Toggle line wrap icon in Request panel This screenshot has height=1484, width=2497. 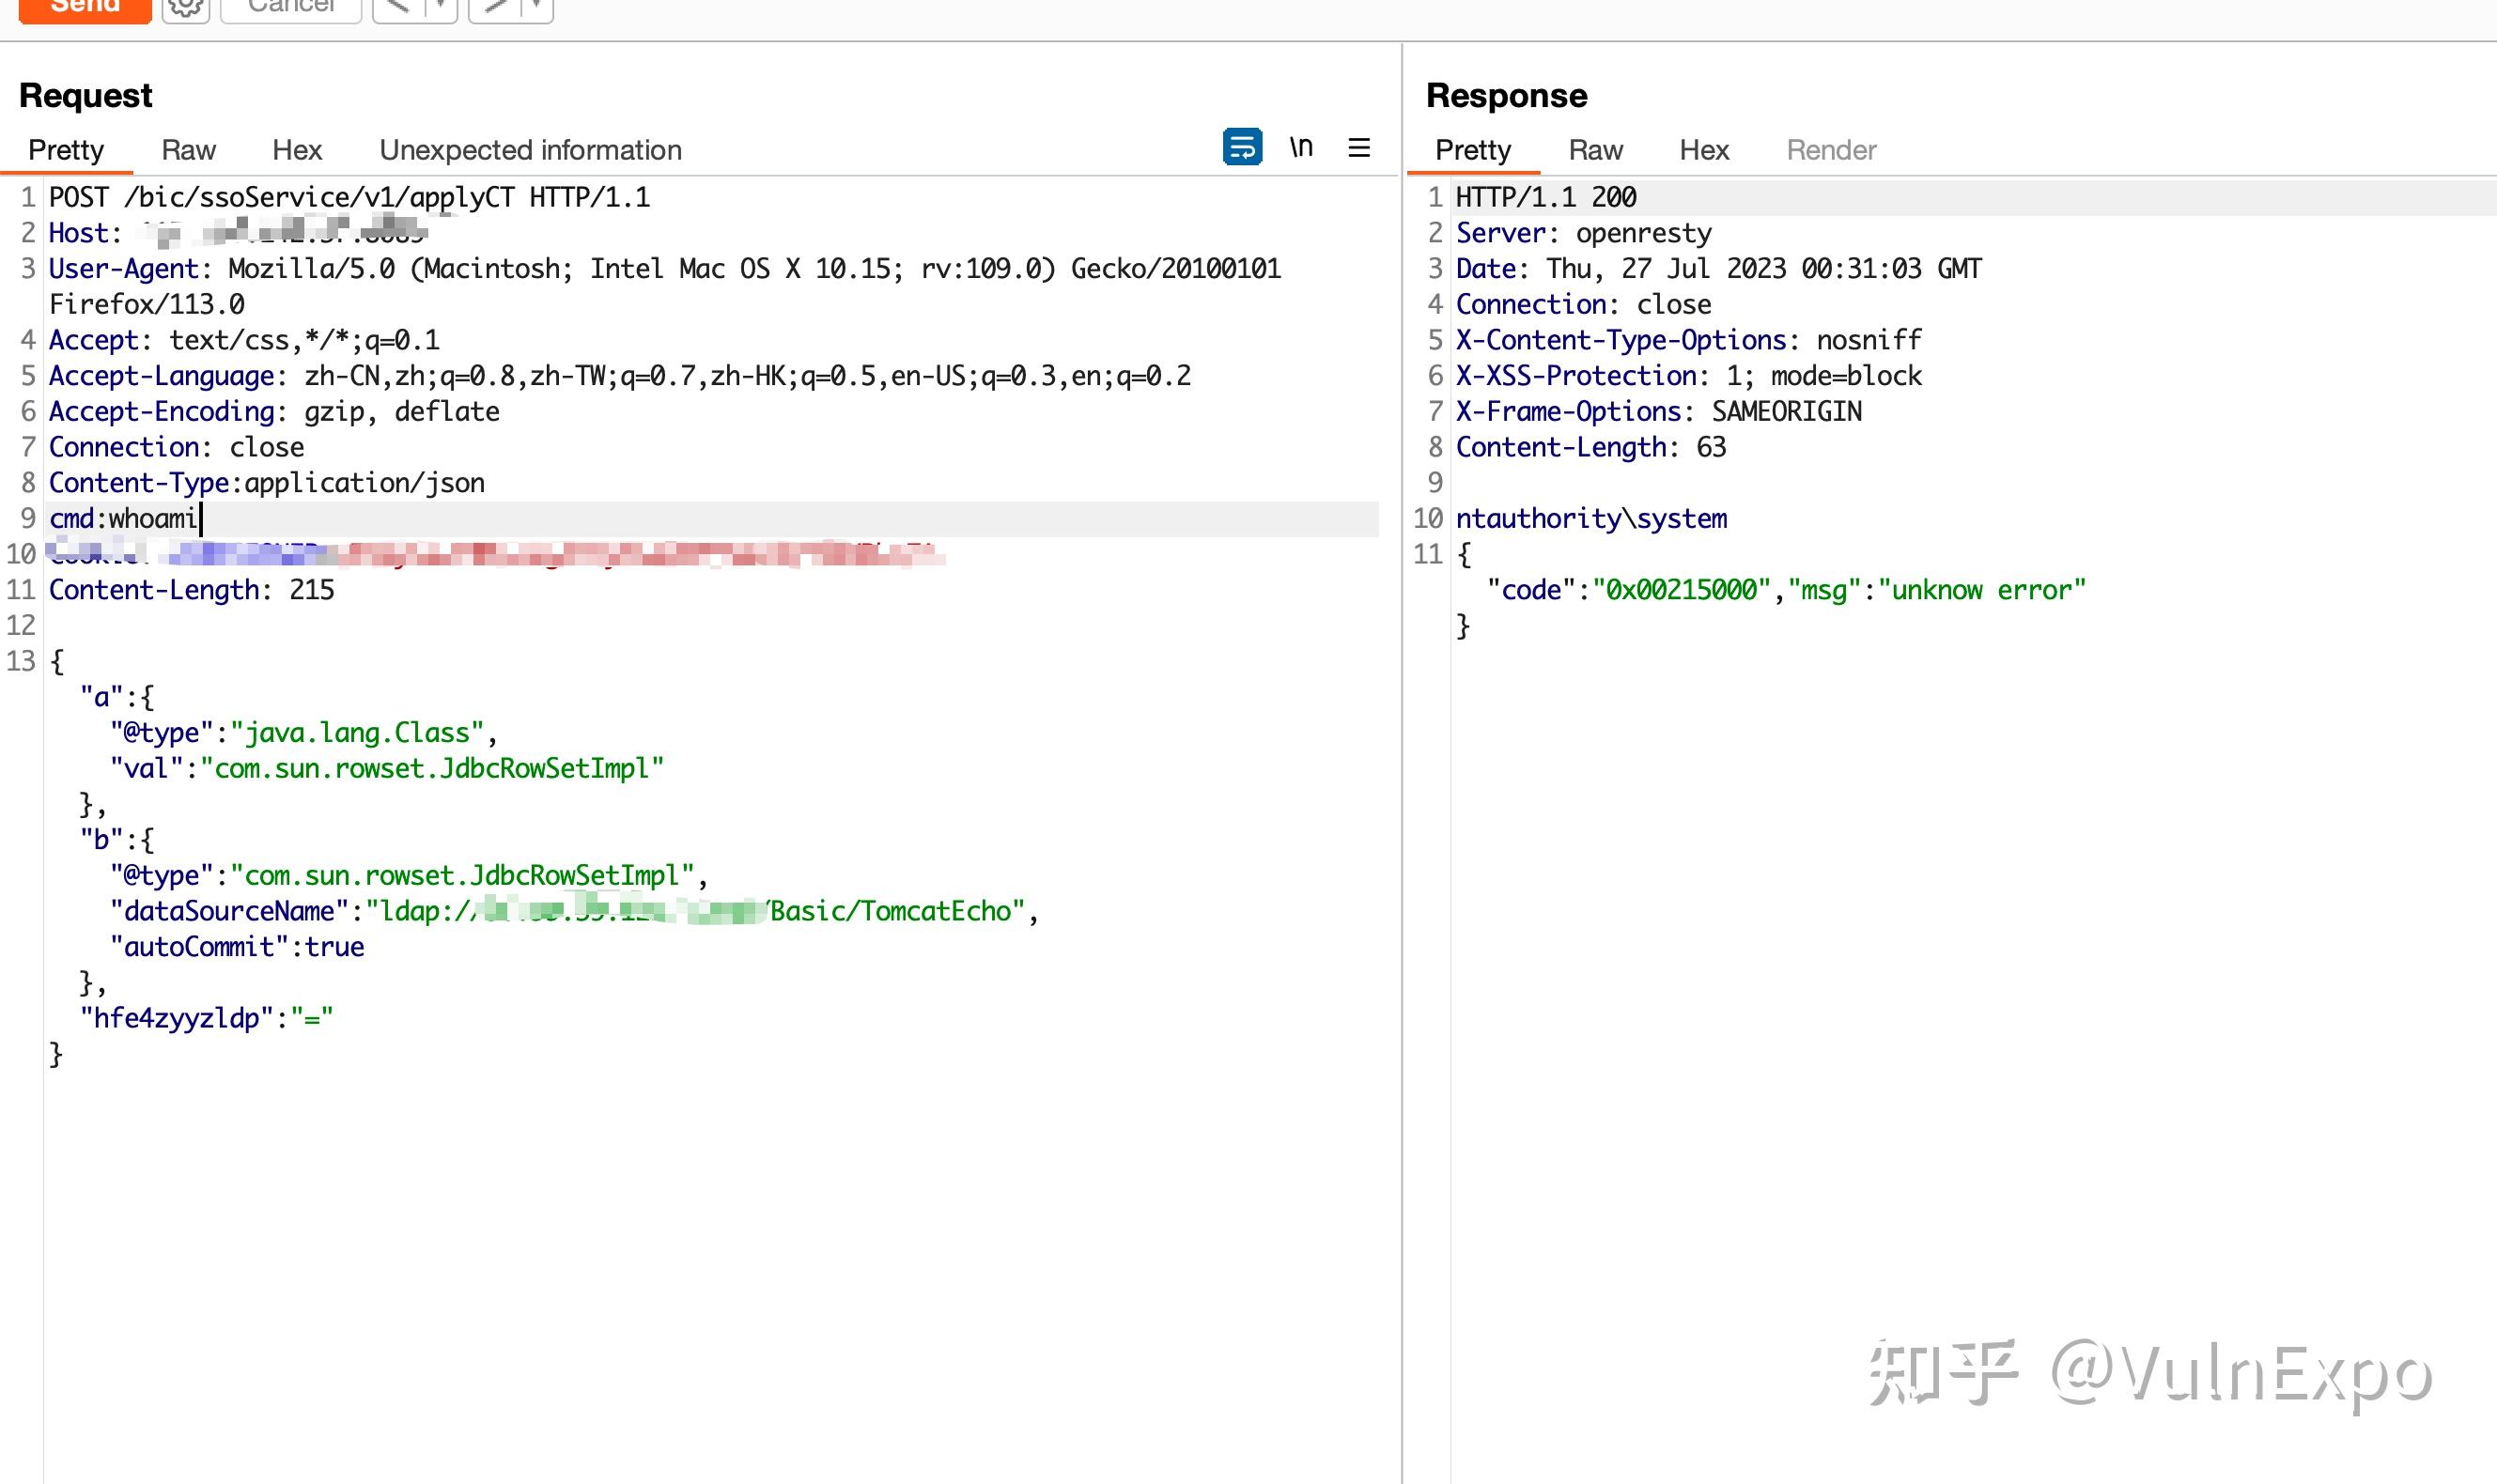[x=1242, y=148]
